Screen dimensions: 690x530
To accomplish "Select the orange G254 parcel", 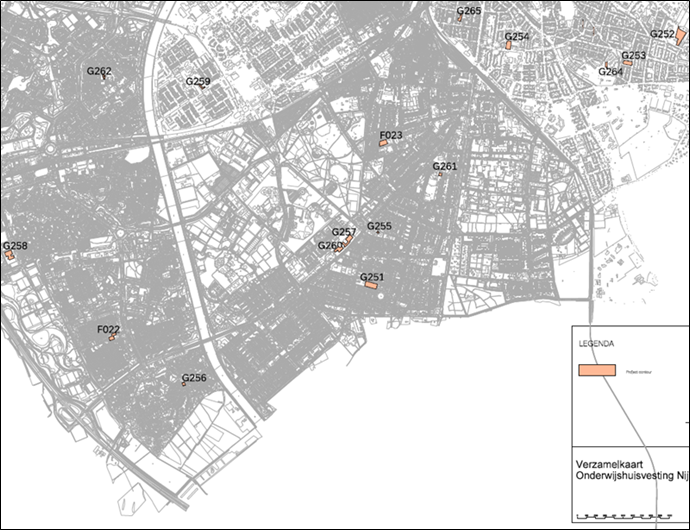I will 509,46.
